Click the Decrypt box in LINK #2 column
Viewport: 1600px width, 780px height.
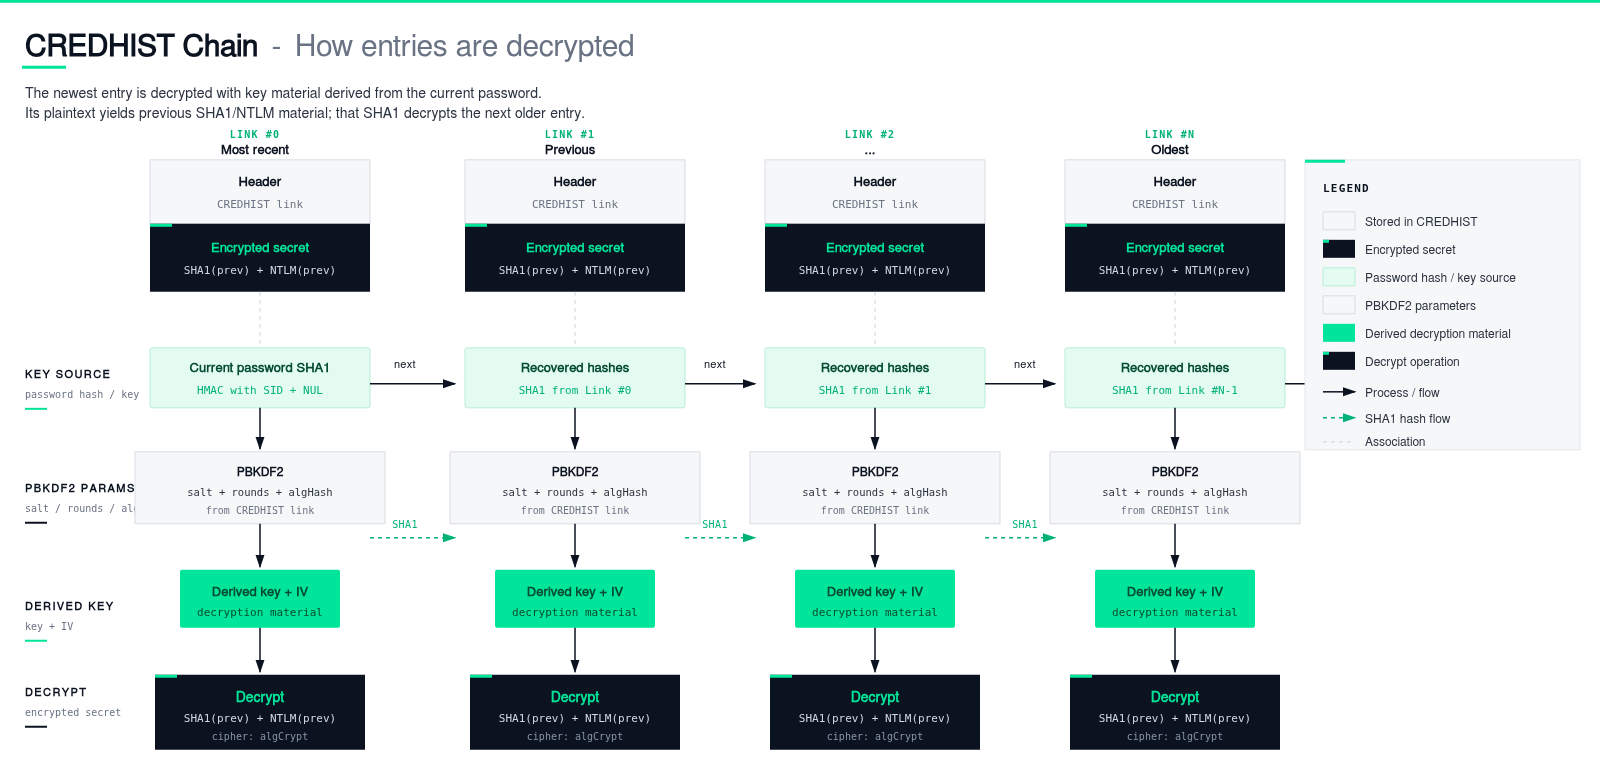click(875, 712)
